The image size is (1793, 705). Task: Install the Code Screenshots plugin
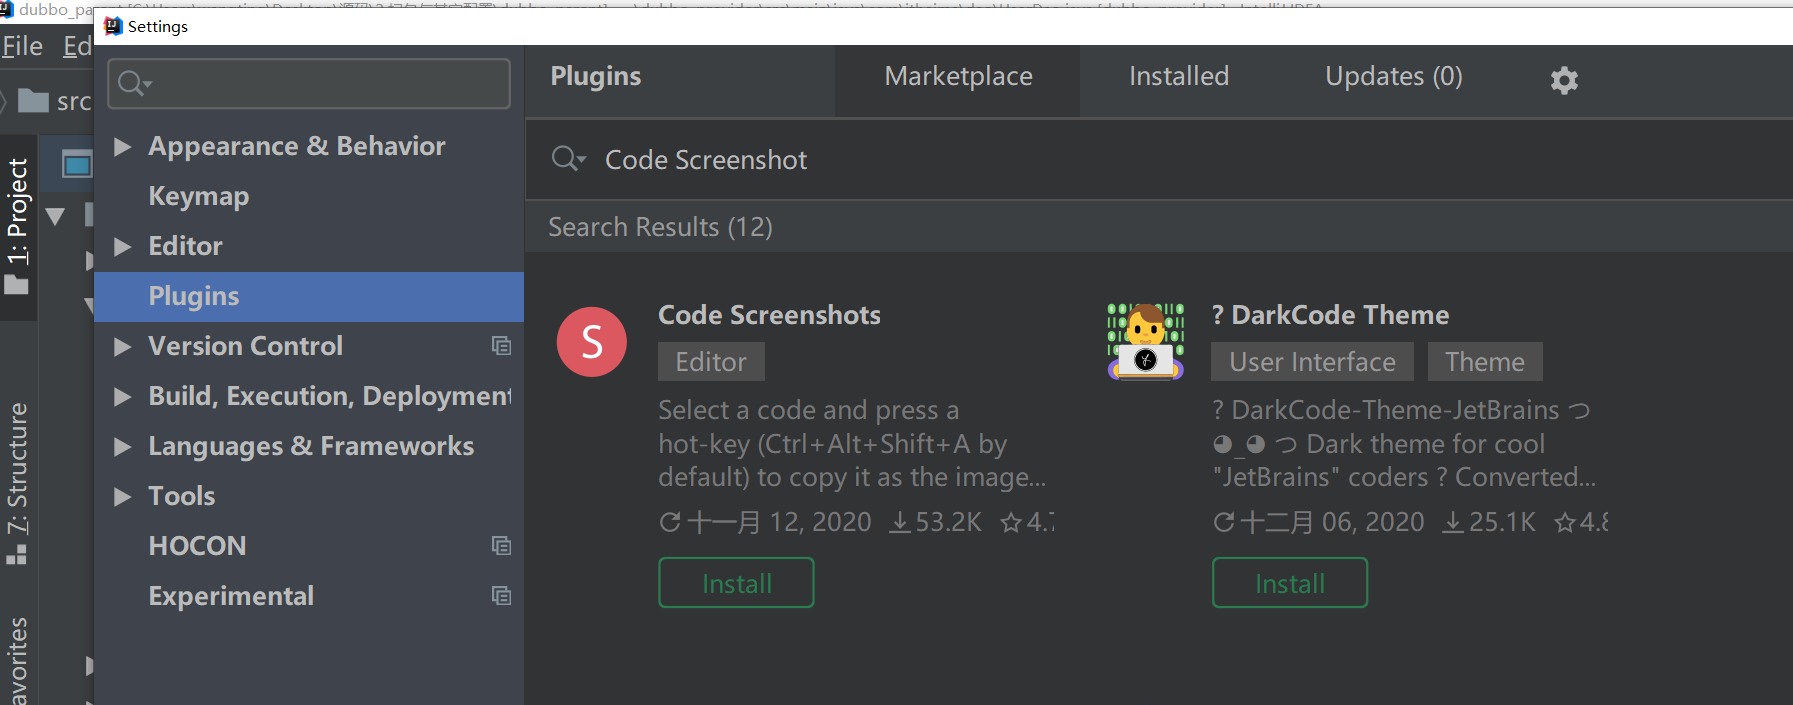click(736, 583)
